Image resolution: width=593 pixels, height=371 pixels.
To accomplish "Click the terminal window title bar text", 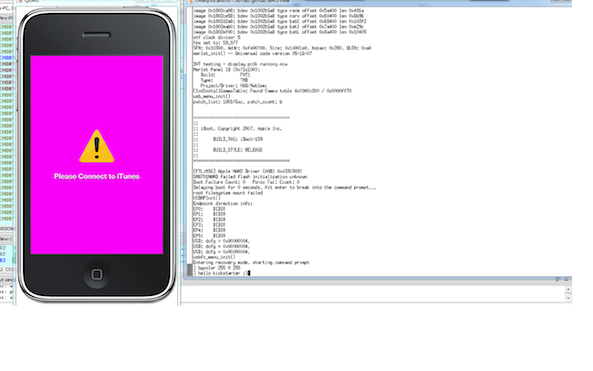I will pos(242,1).
